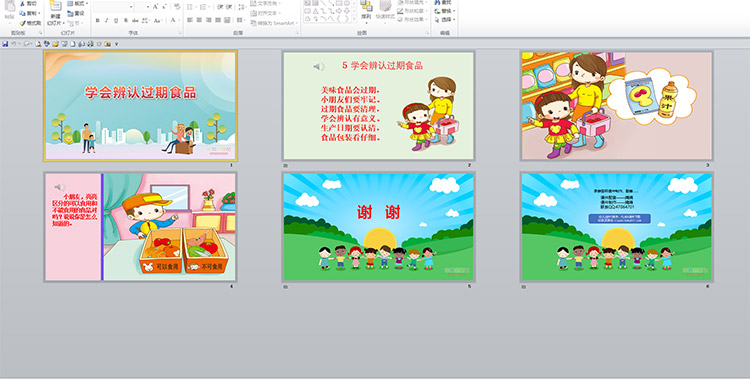Click the Format Painter (格式刷) brush icon

(x=22, y=23)
